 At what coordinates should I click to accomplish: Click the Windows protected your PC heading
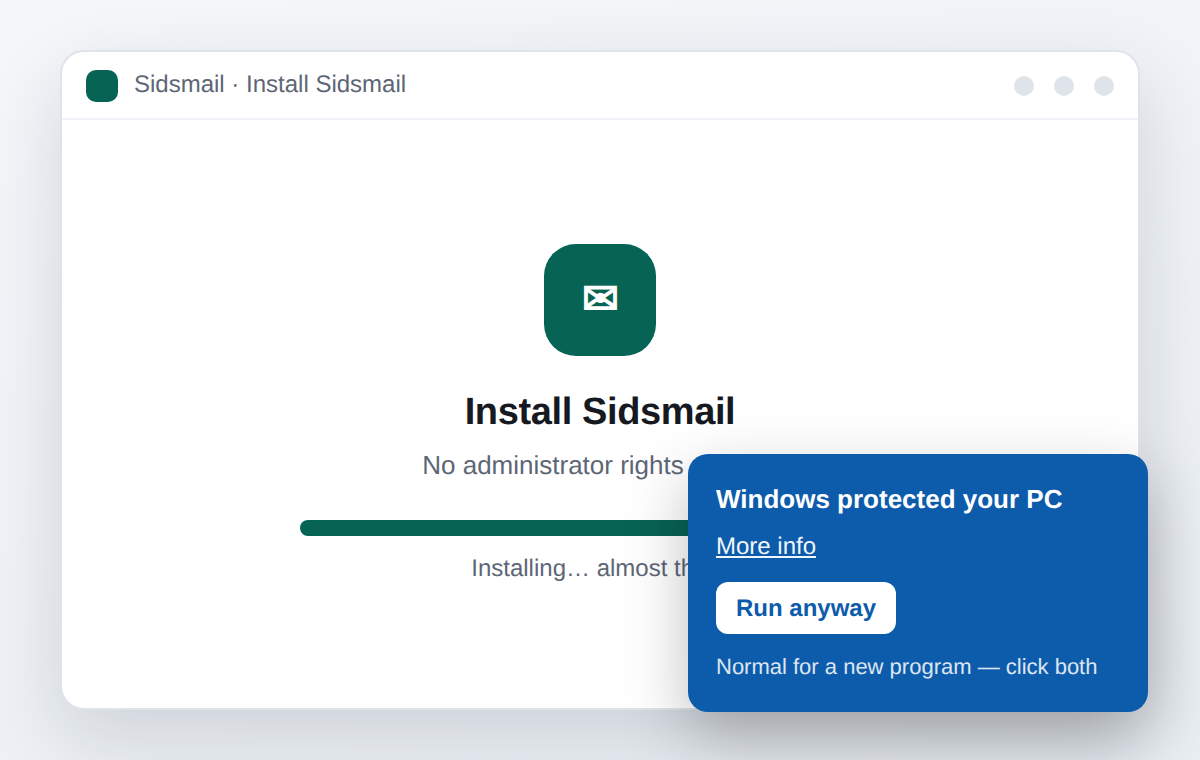[x=889, y=499]
